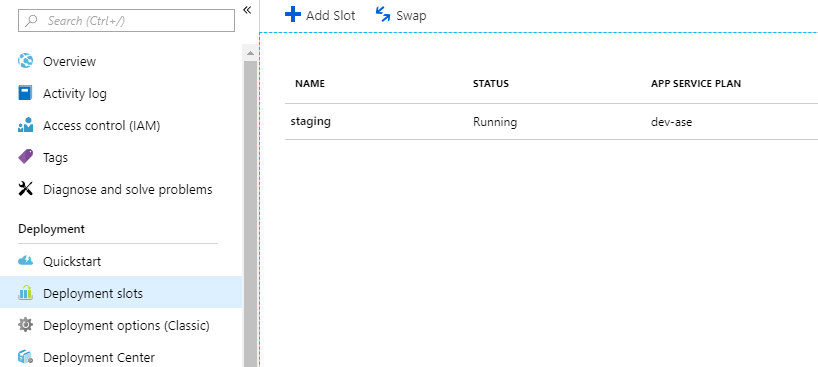The height and width of the screenshot is (367, 818).
Task: Open the Overview menu item
Action: pos(69,62)
